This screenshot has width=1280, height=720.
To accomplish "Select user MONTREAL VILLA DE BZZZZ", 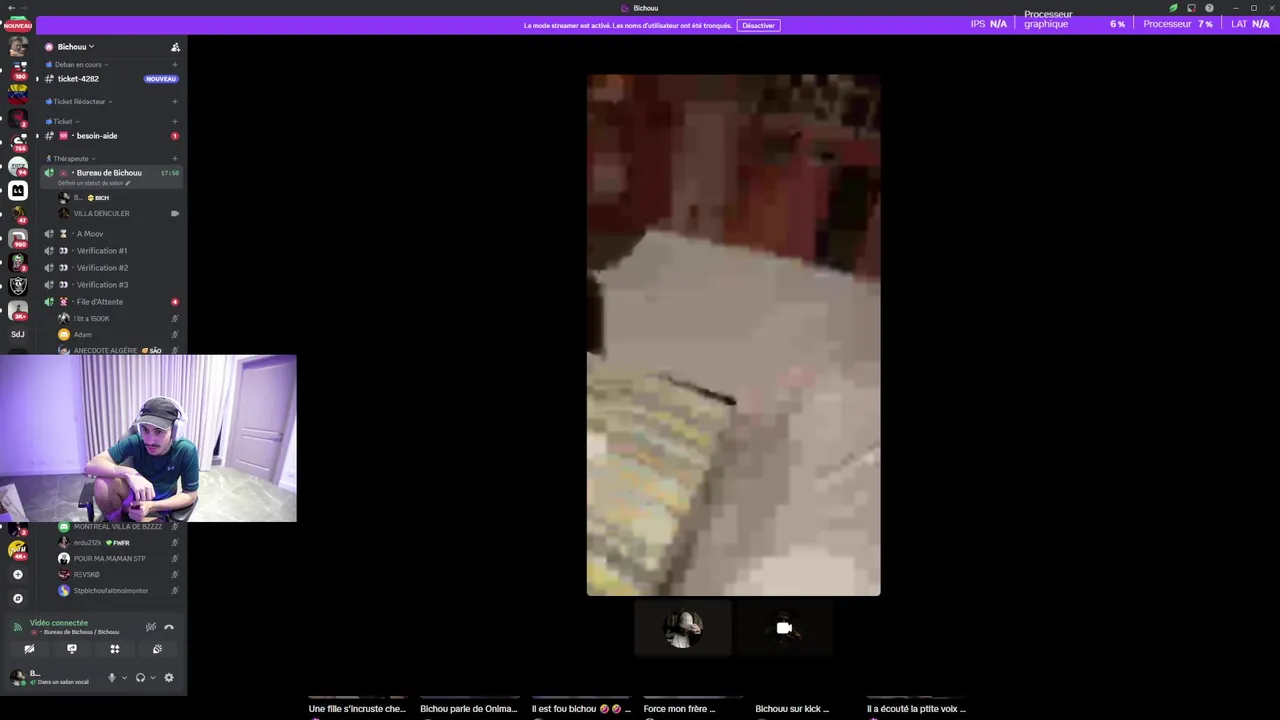I will point(117,527).
